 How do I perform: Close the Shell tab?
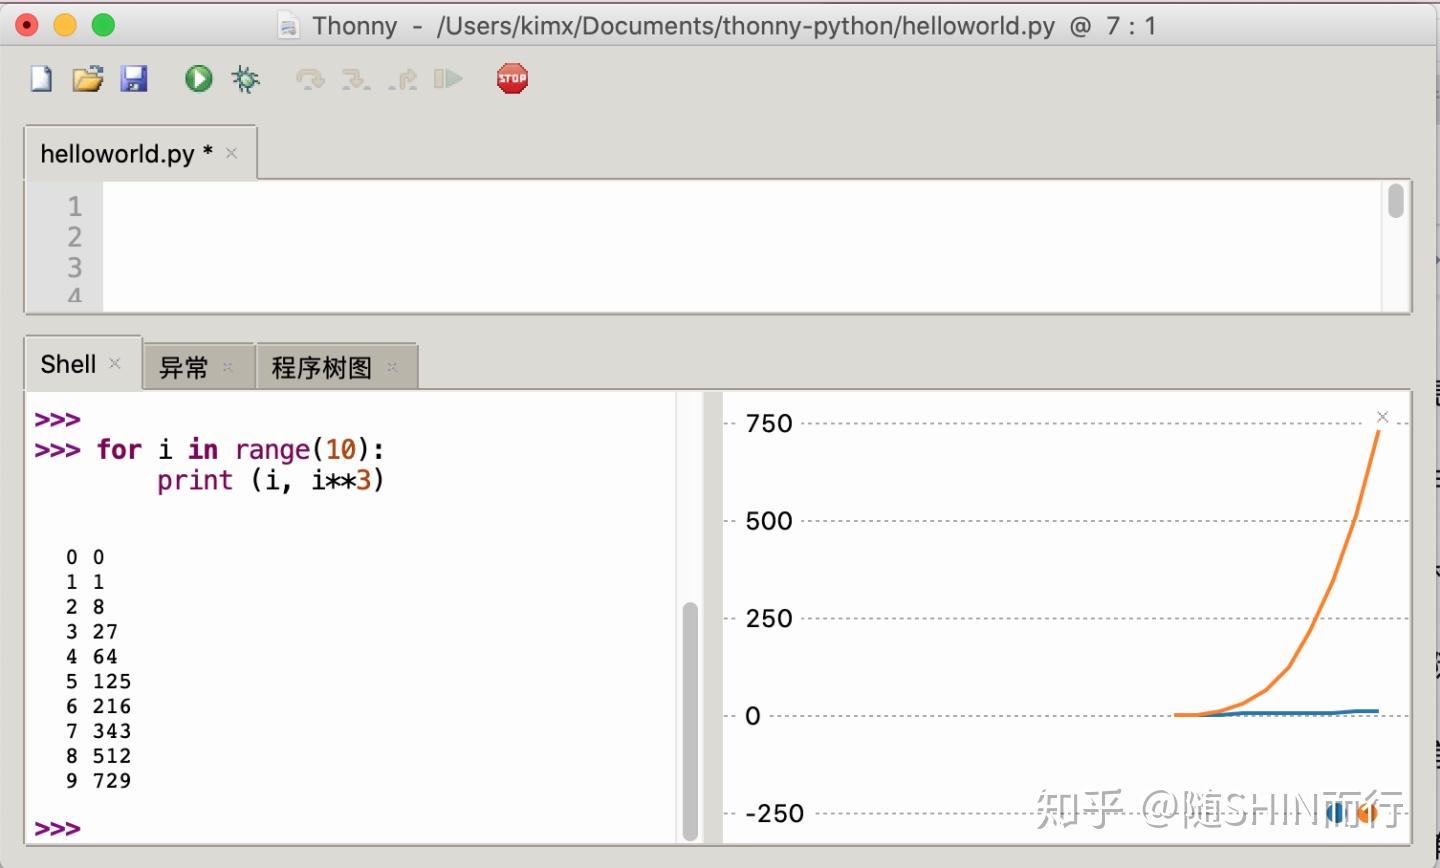click(x=114, y=363)
